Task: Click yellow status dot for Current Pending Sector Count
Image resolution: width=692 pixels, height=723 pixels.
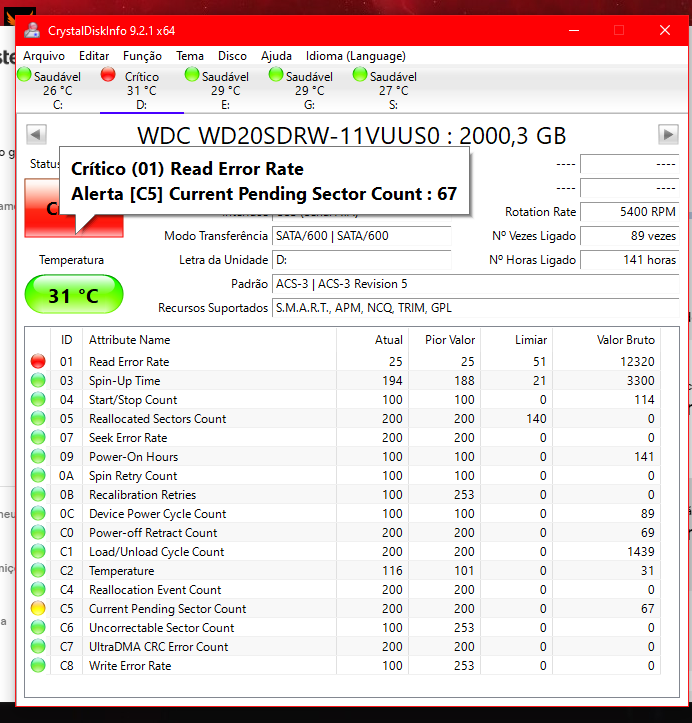Action: tap(38, 609)
